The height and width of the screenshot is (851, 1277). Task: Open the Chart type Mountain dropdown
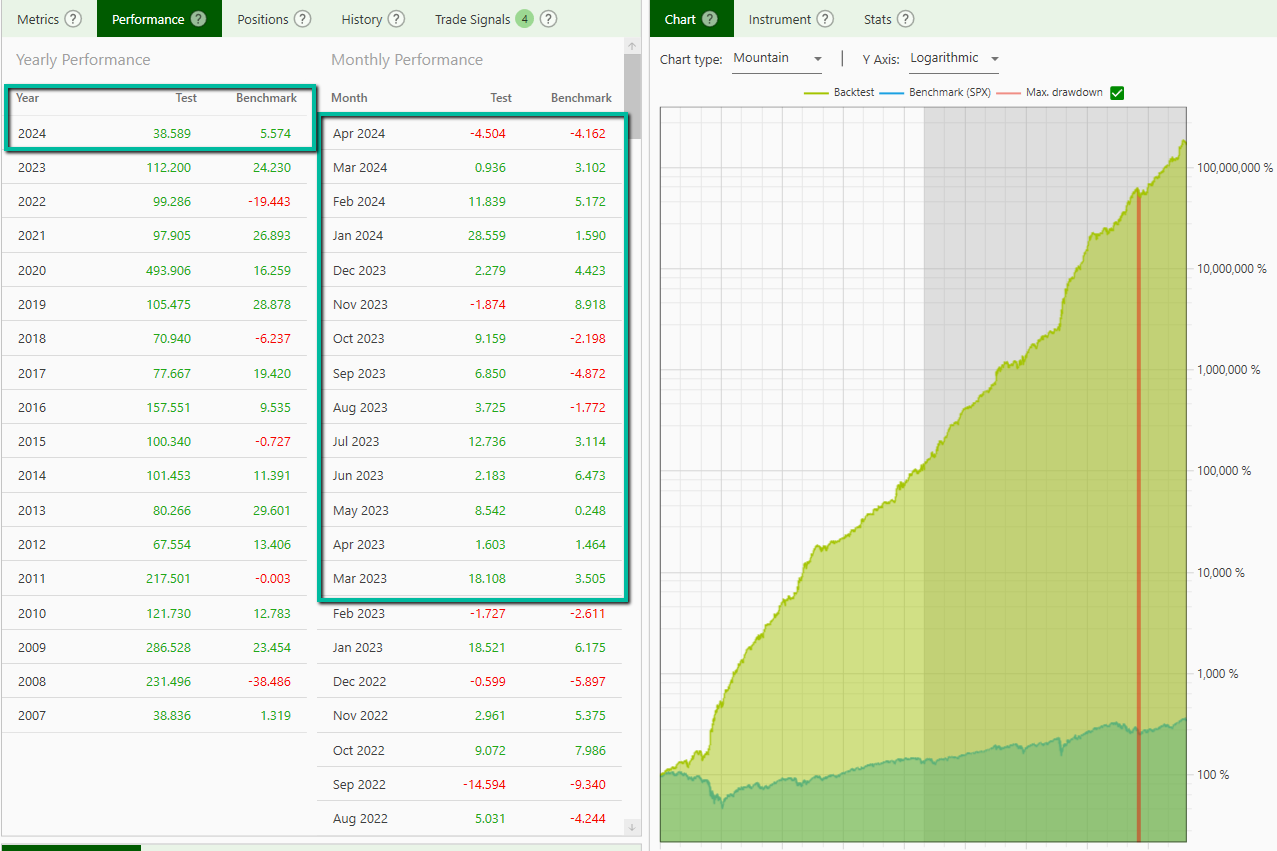point(777,59)
